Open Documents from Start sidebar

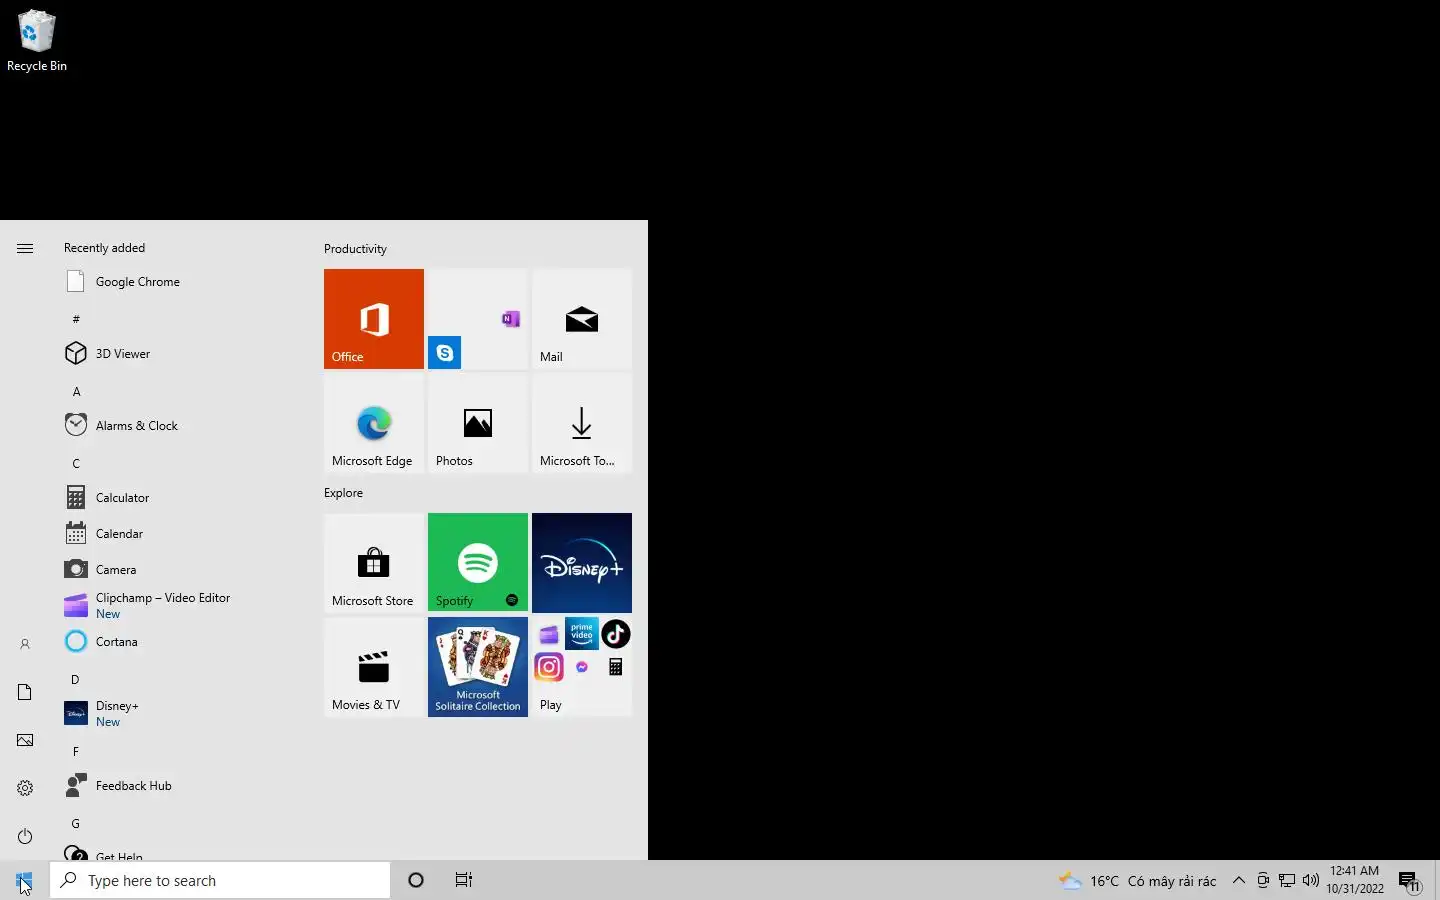click(25, 692)
